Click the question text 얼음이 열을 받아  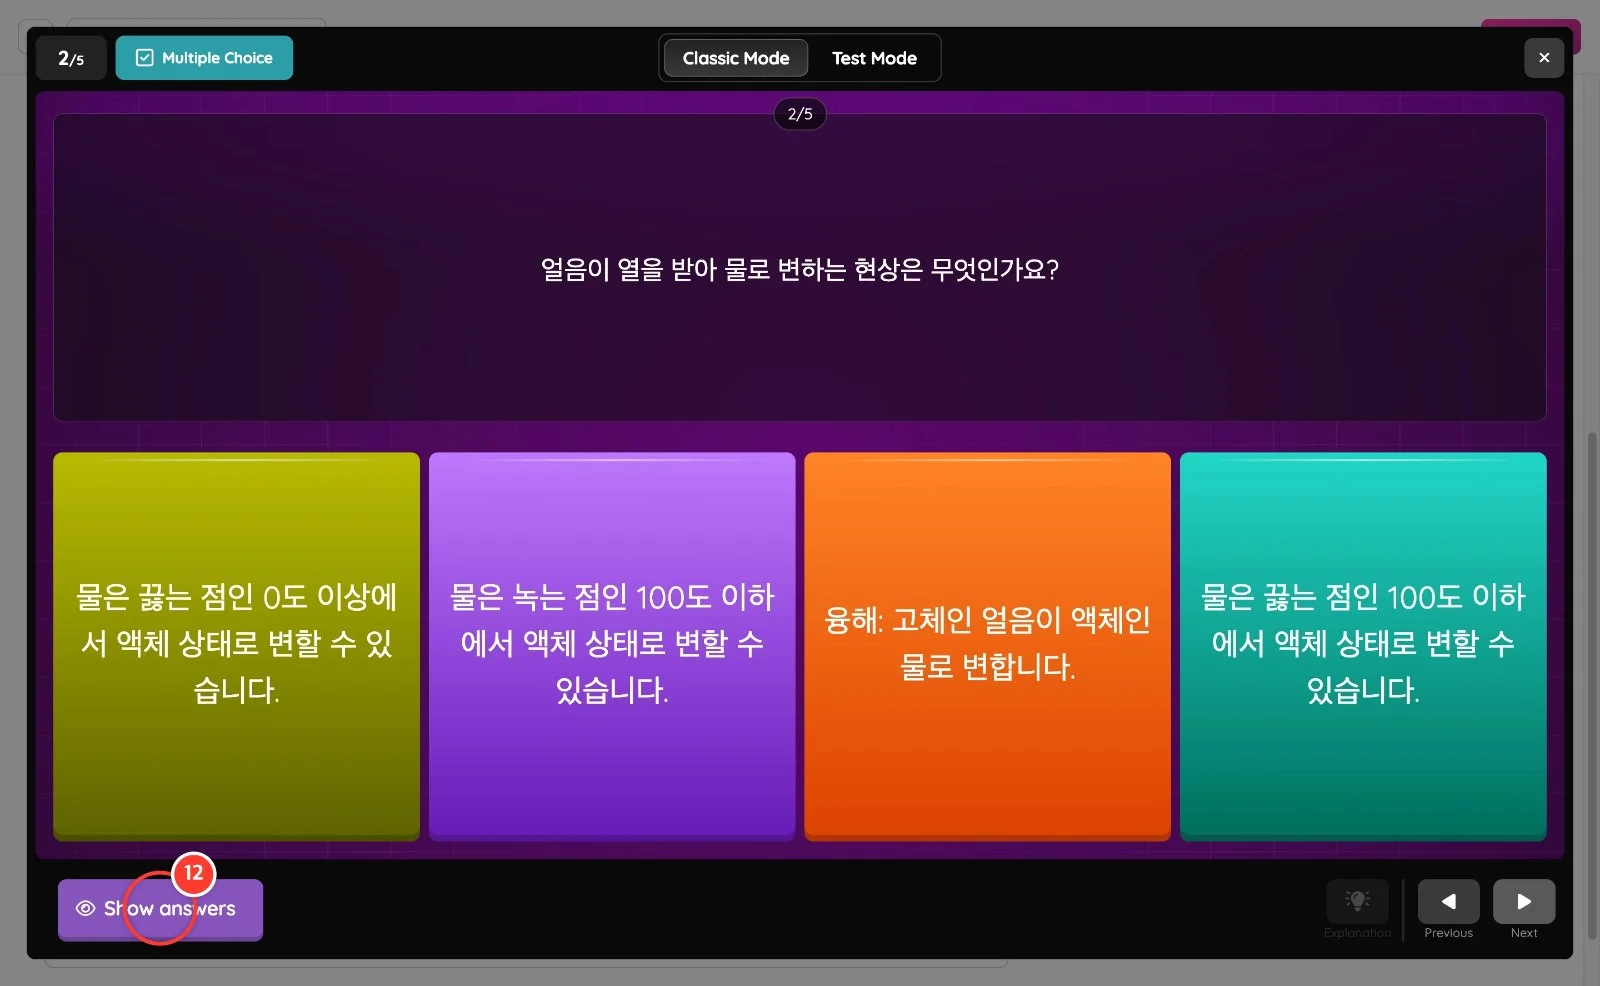[800, 270]
